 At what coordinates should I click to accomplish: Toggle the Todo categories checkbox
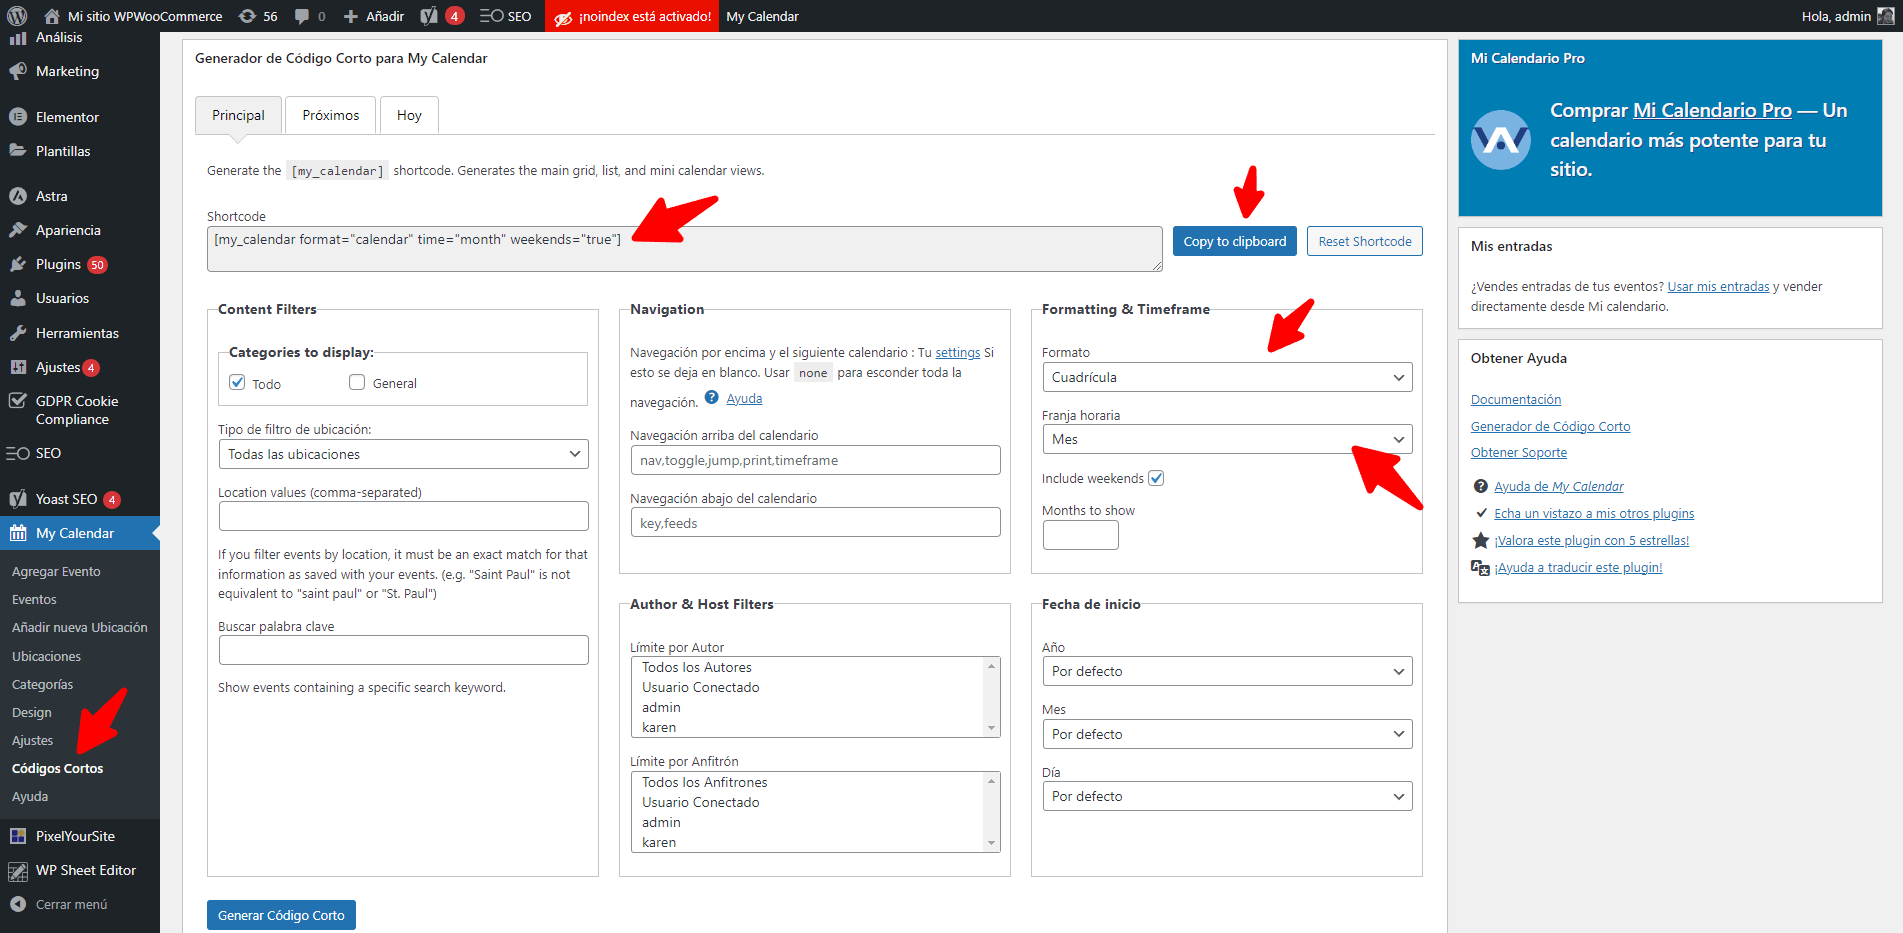[x=237, y=382]
